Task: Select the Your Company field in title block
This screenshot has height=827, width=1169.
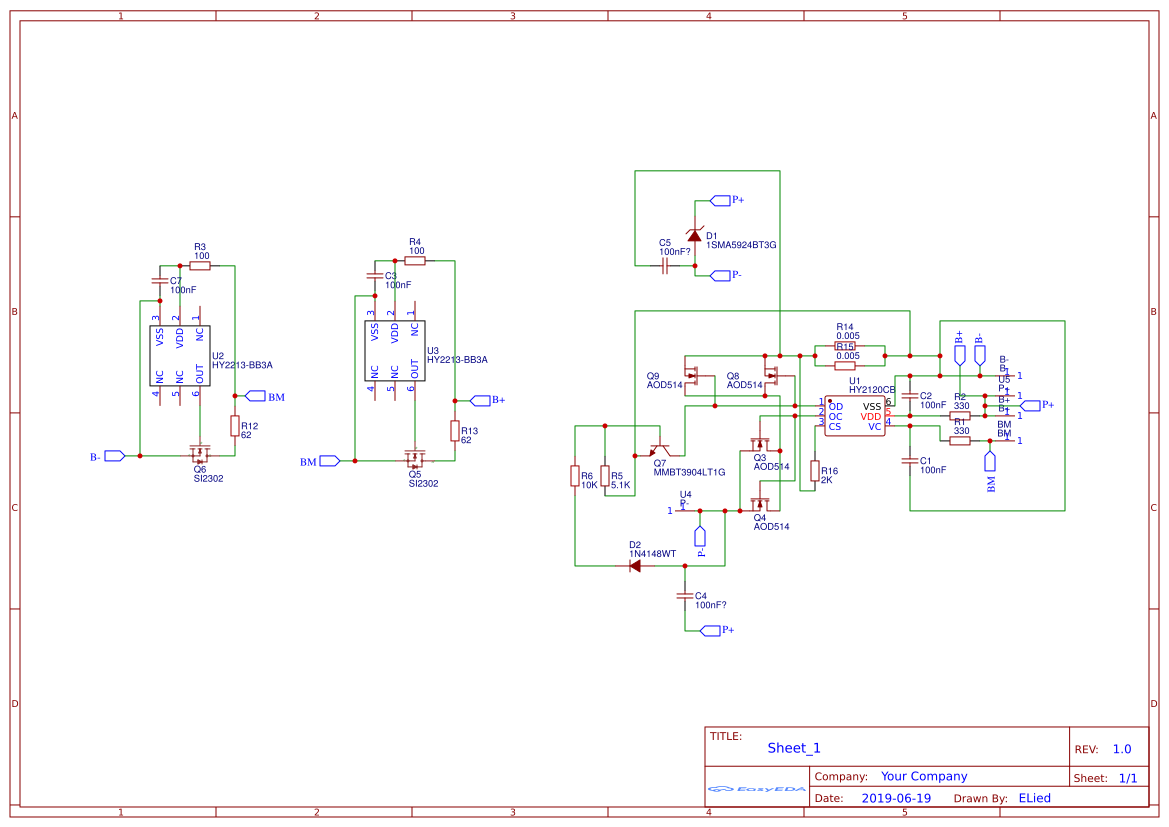Action: point(924,776)
